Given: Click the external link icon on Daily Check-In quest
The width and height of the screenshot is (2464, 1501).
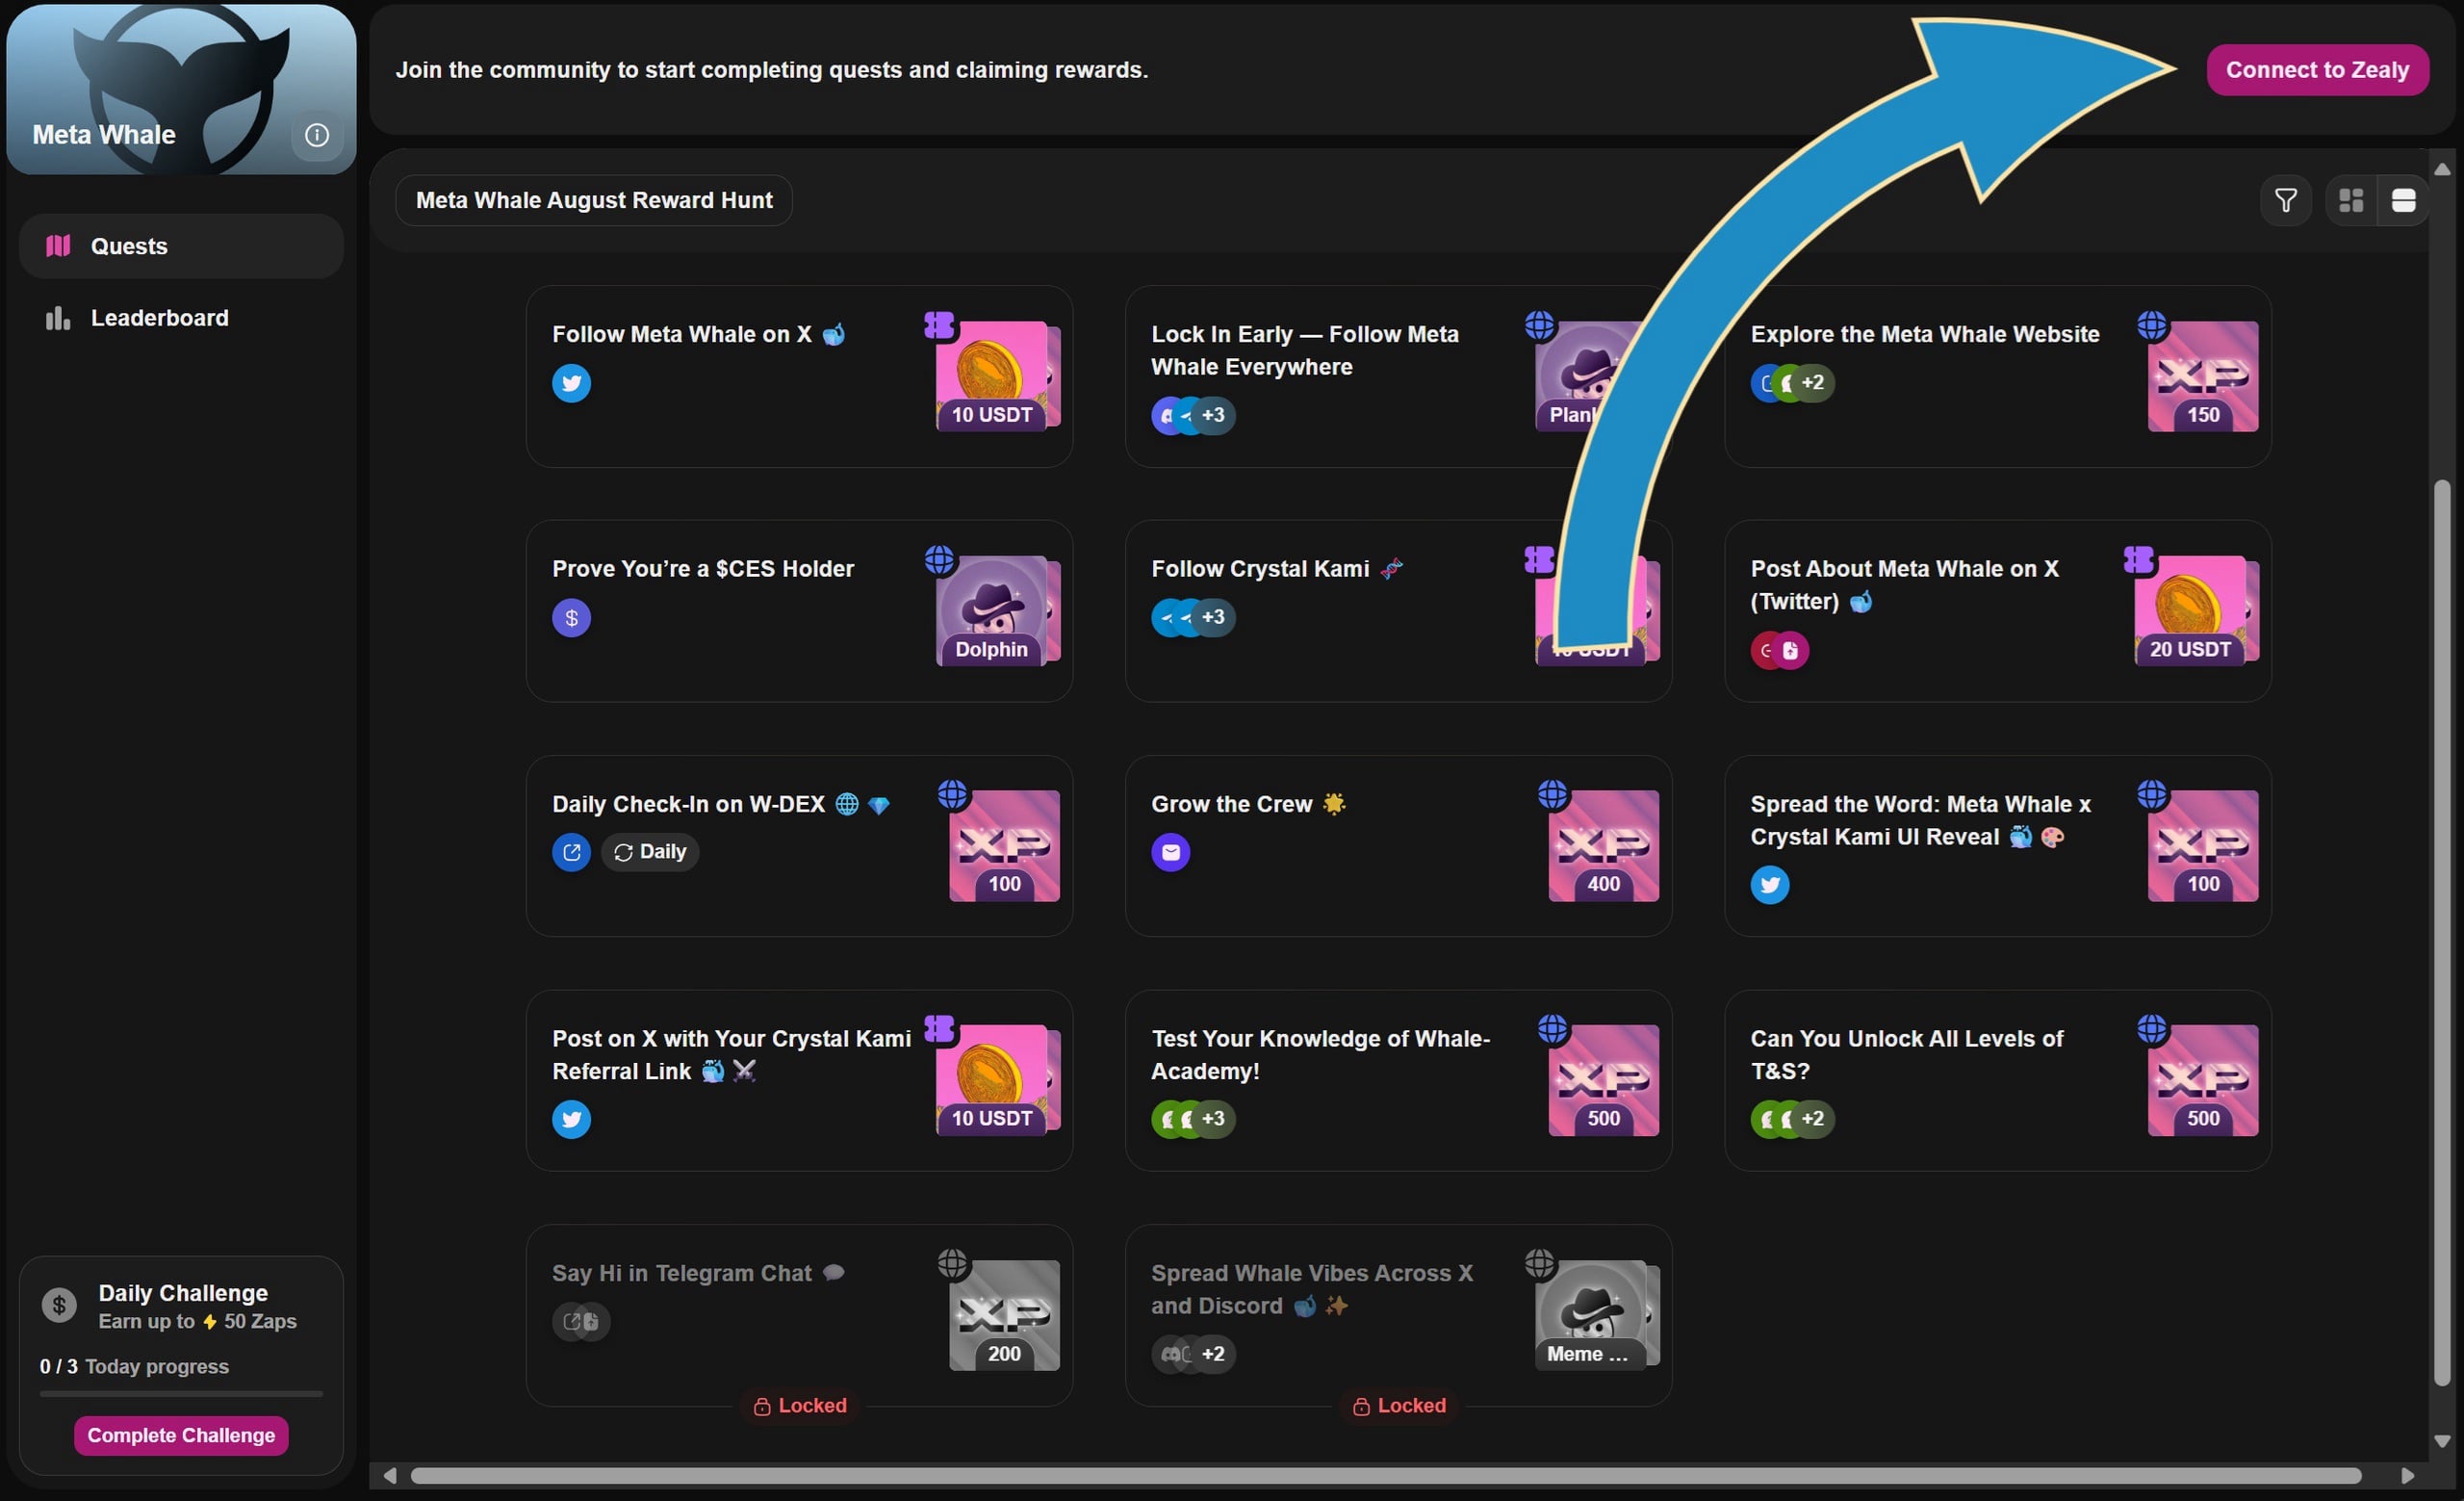Looking at the screenshot, I should [x=571, y=852].
